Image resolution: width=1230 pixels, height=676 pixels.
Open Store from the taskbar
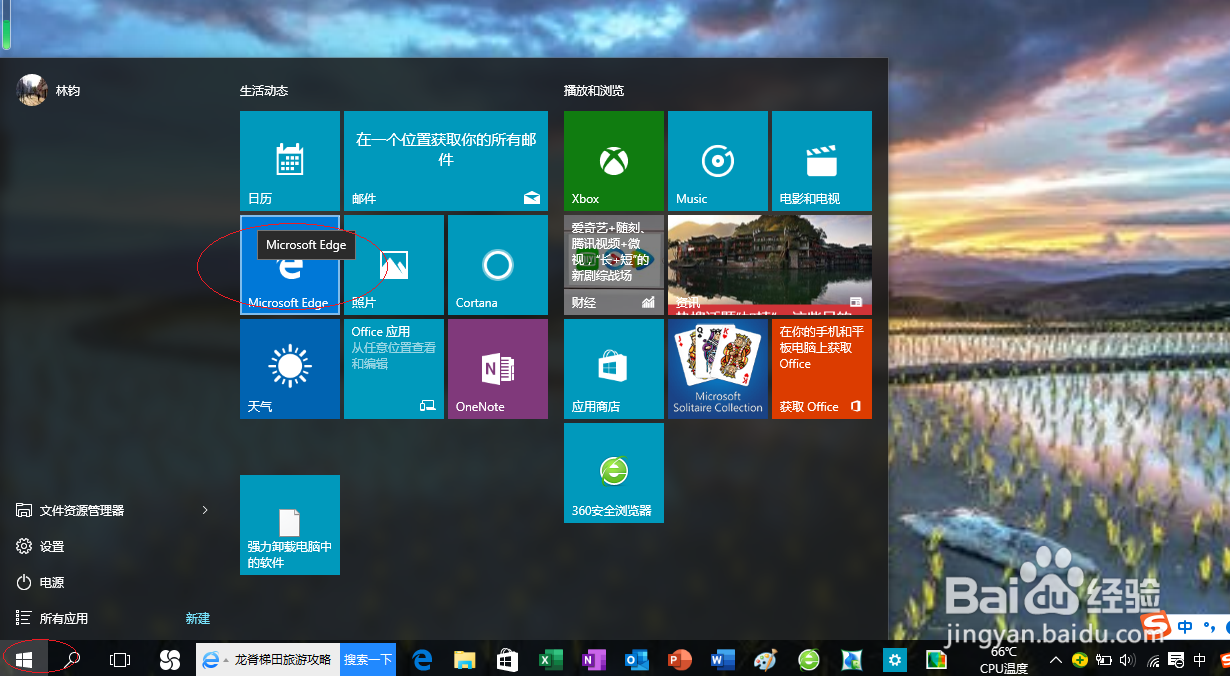(508, 659)
